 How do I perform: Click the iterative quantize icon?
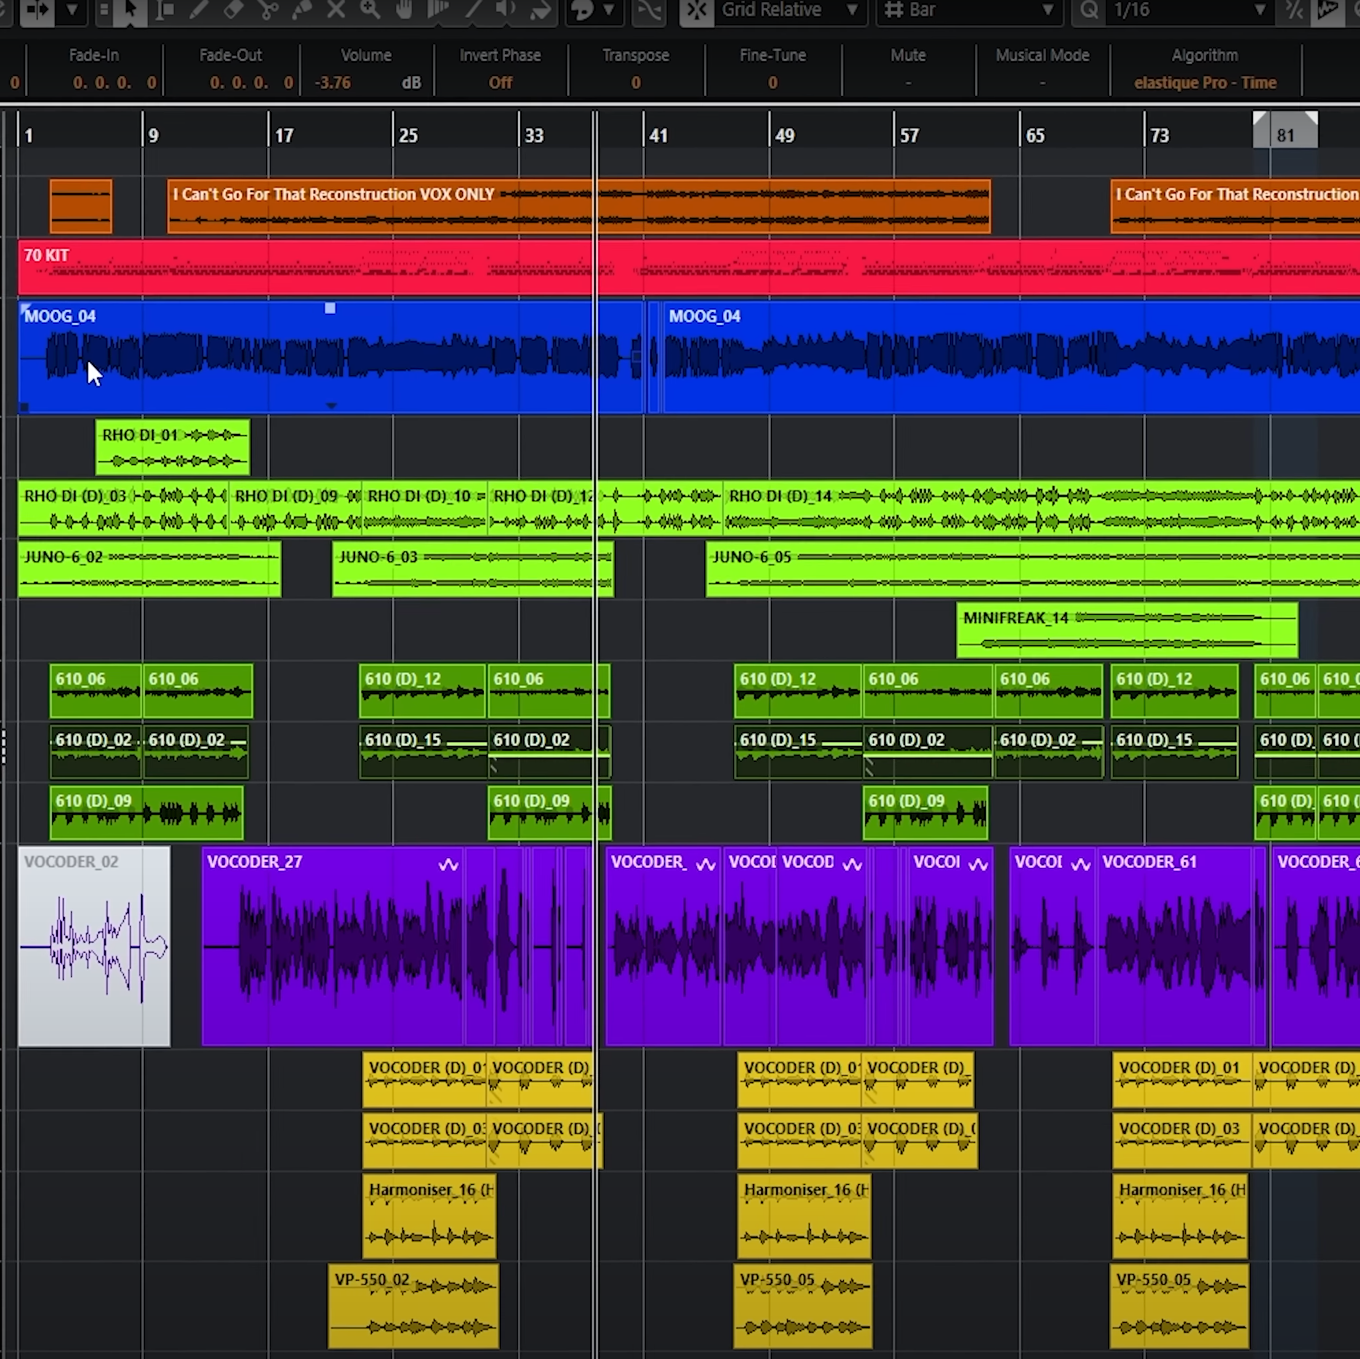[1295, 10]
